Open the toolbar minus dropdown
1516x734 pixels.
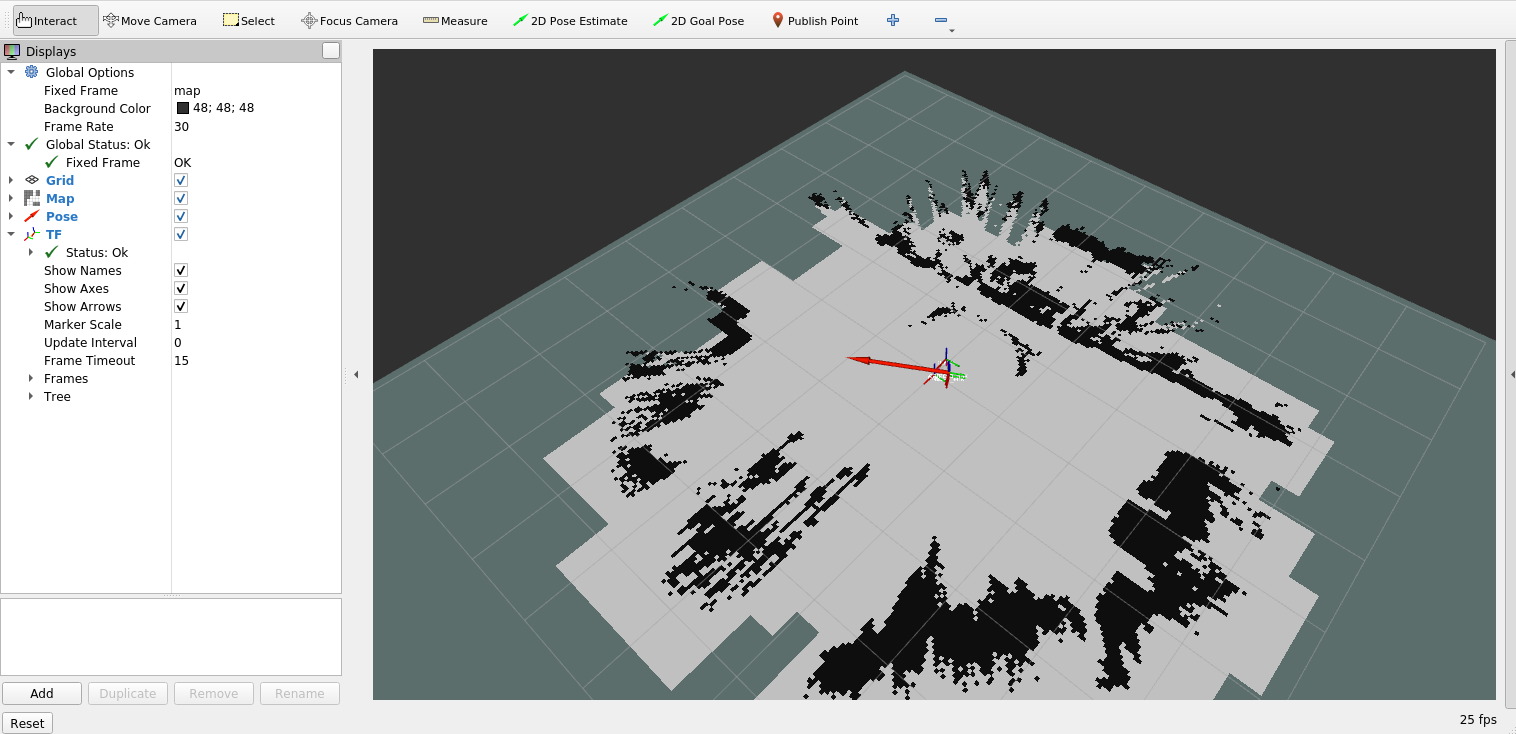pos(942,21)
